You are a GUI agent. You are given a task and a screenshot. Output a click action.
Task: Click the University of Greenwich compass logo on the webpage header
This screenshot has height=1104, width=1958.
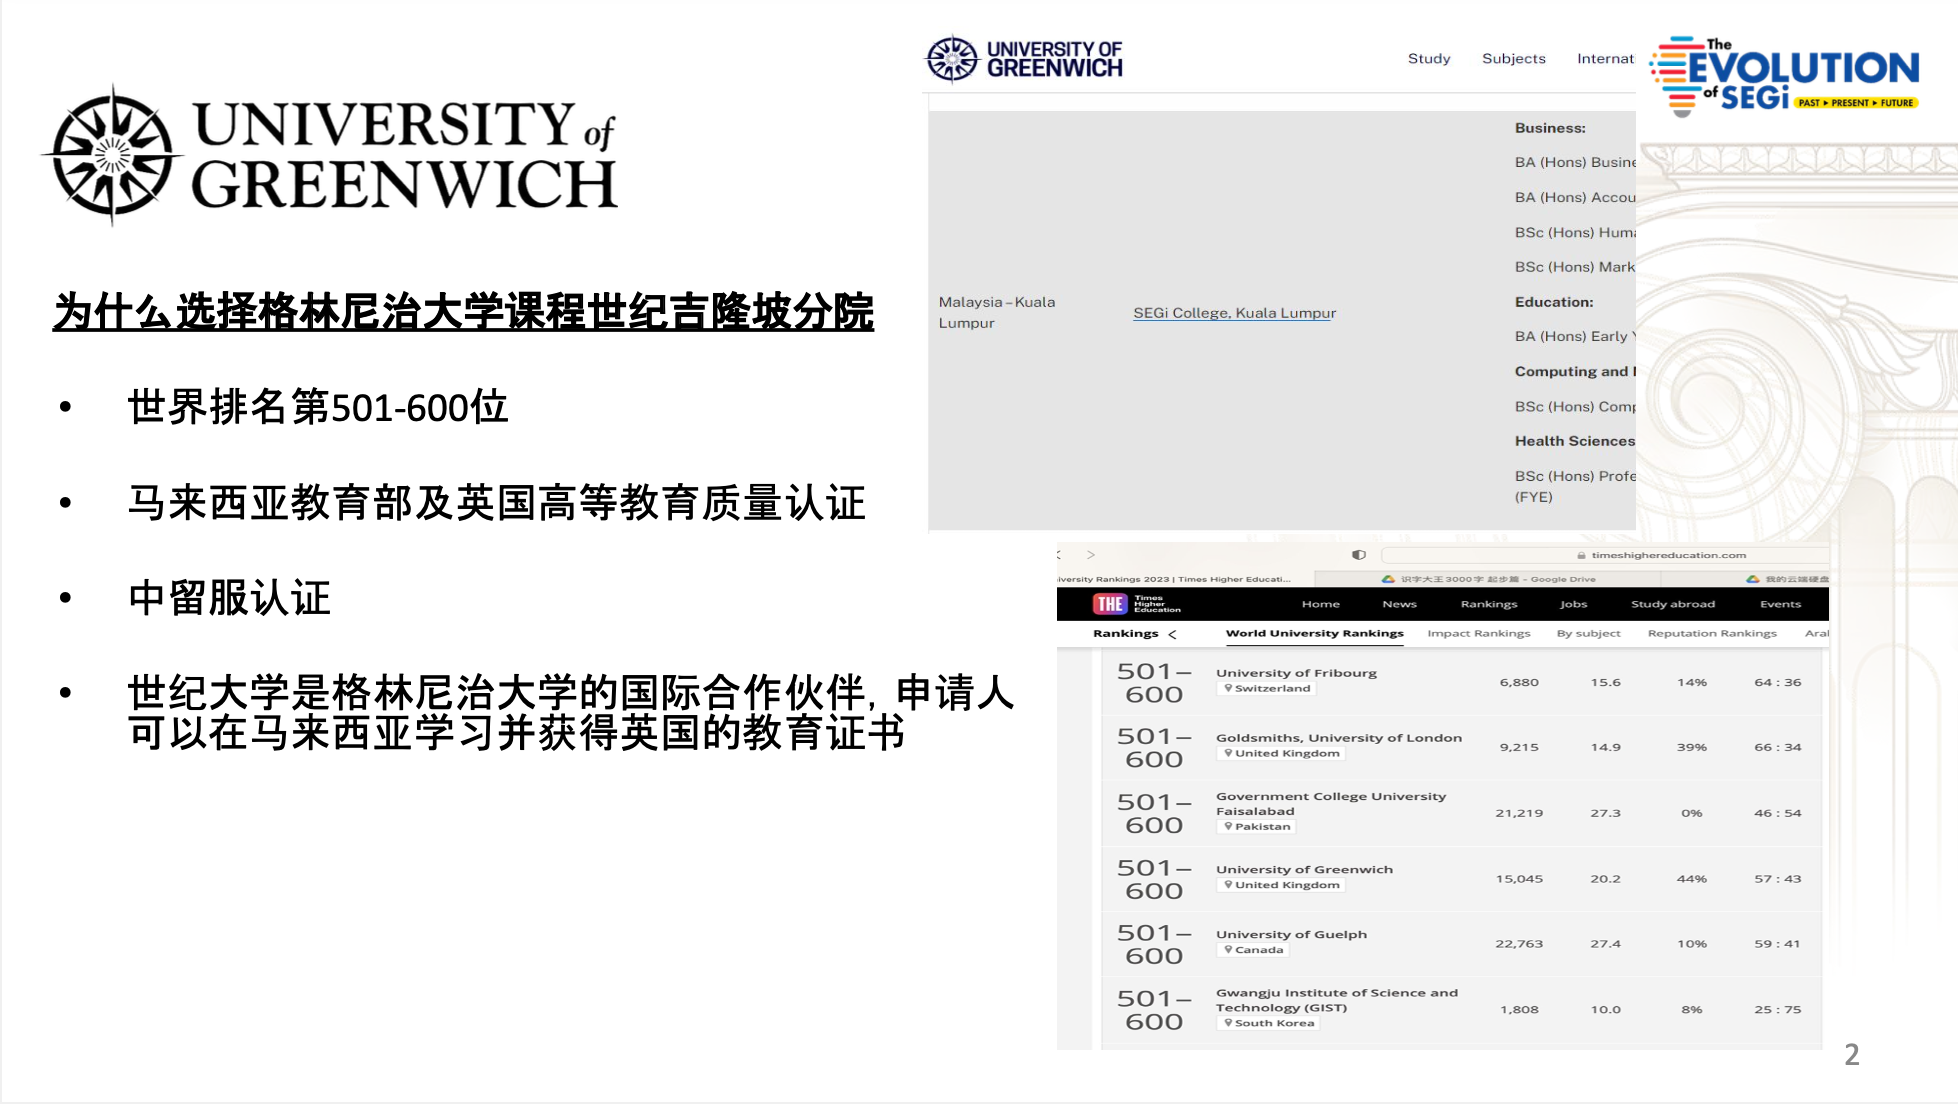click(952, 59)
